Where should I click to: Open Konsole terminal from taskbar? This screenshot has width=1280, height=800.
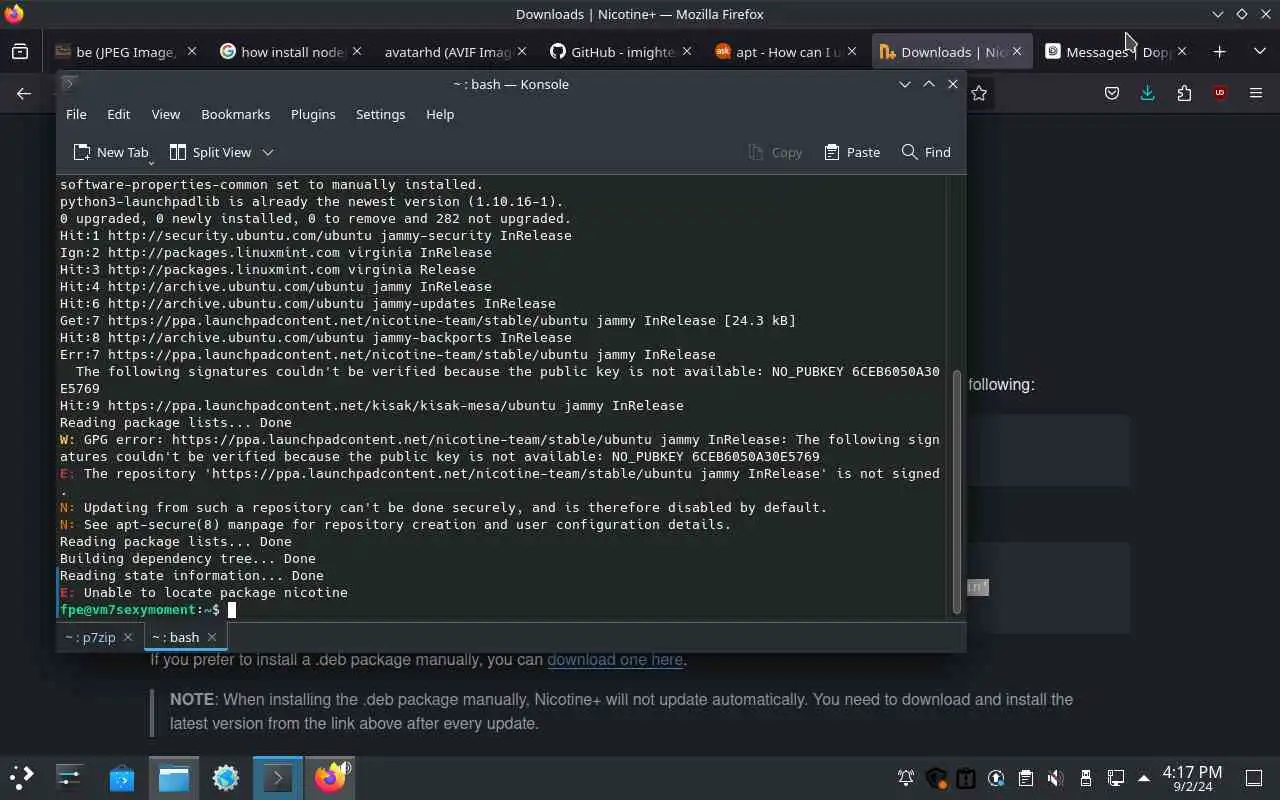pyautogui.click(x=277, y=777)
